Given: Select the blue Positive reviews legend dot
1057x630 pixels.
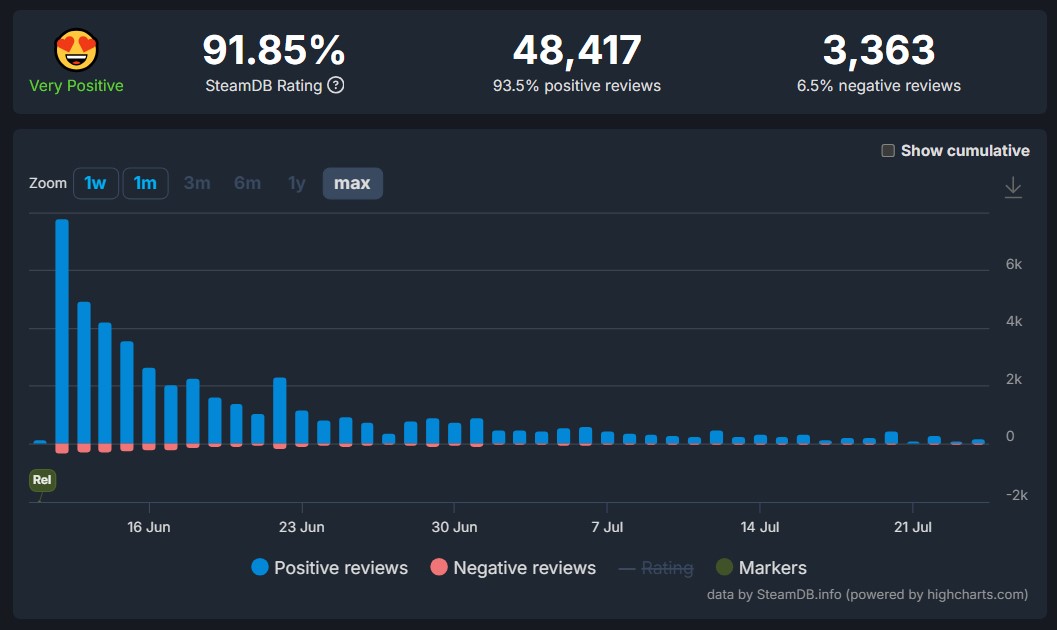Looking at the screenshot, I should pos(258,568).
